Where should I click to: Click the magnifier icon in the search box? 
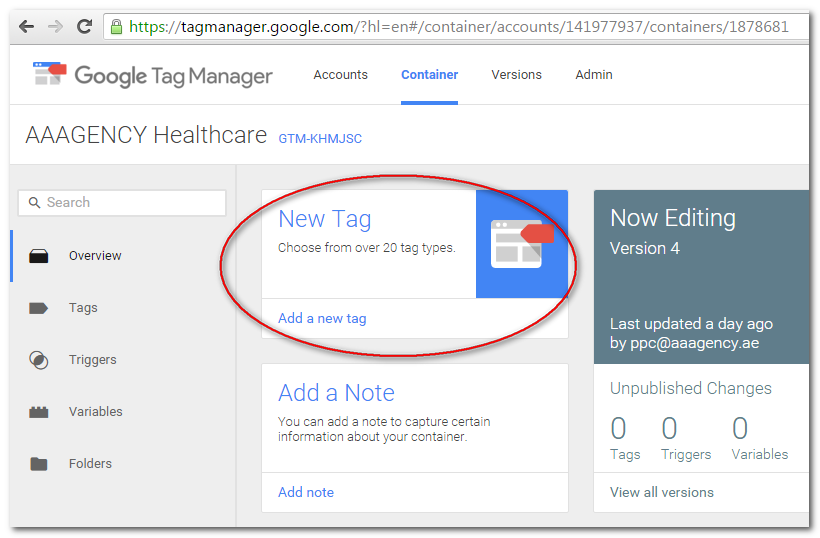[x=34, y=202]
